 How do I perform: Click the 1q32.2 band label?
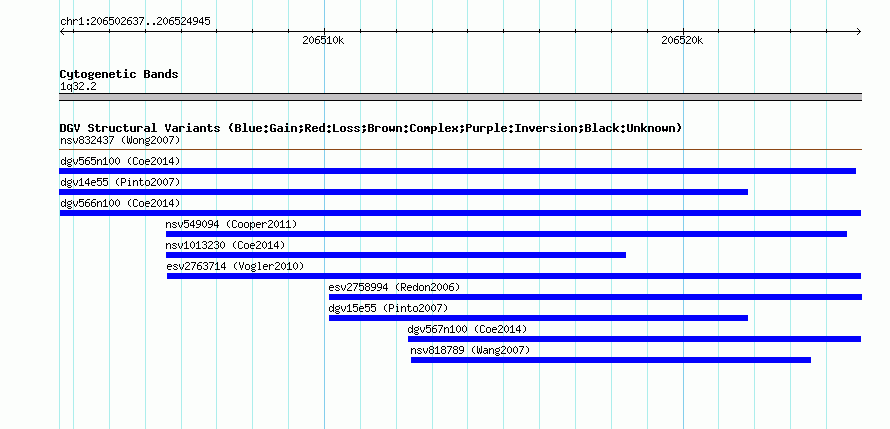pyautogui.click(x=78, y=87)
